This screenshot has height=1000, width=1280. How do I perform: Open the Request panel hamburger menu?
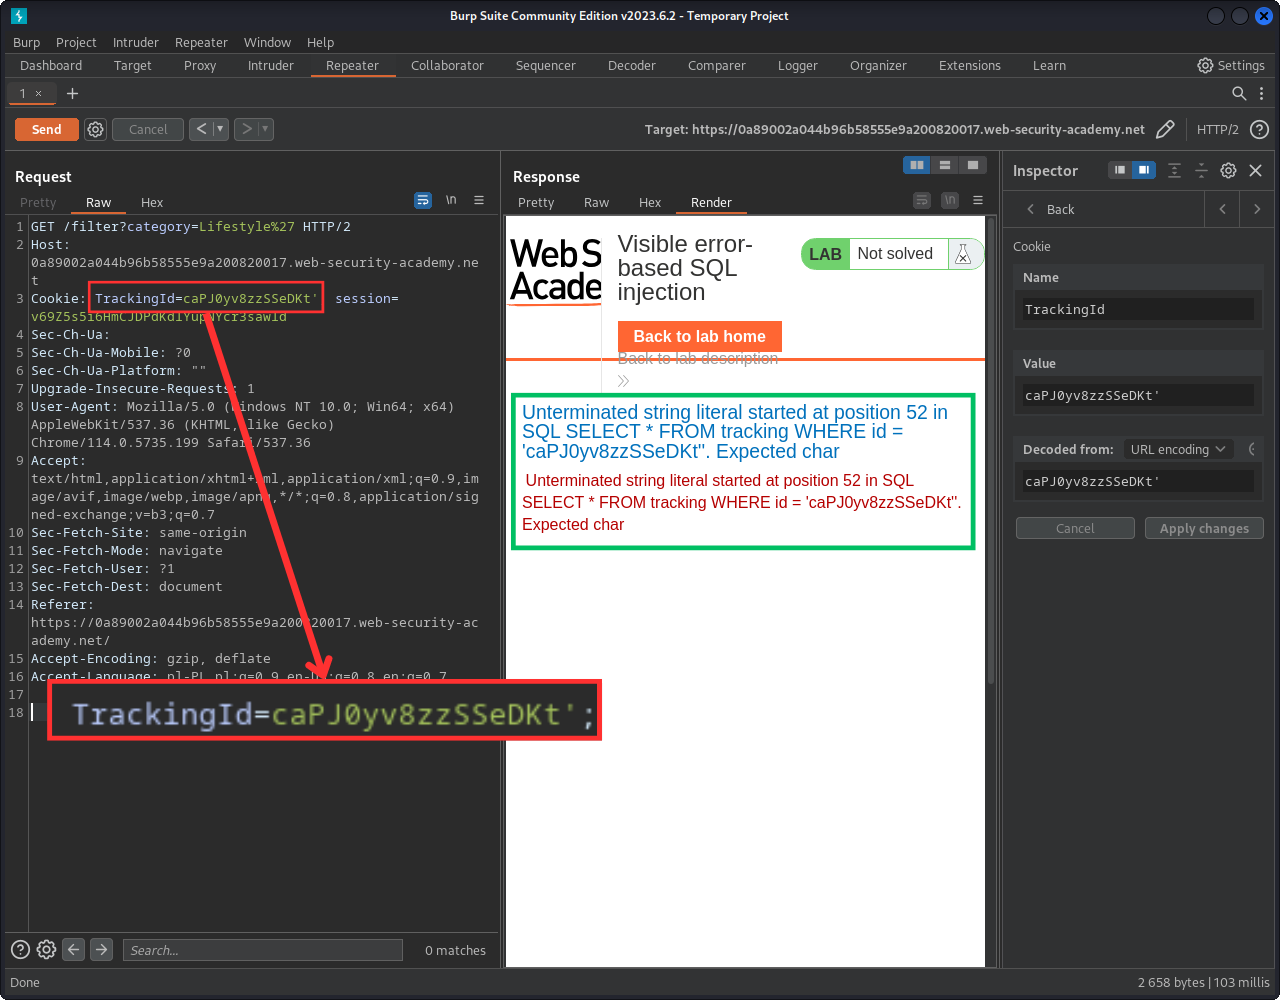(x=479, y=201)
